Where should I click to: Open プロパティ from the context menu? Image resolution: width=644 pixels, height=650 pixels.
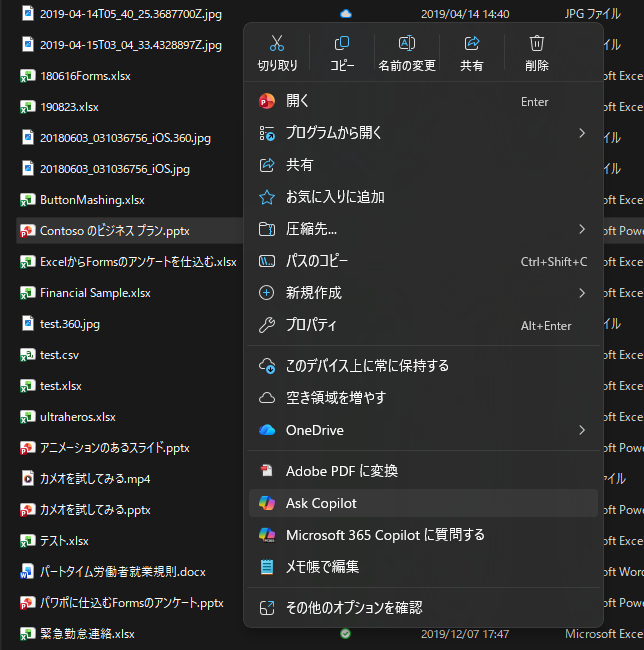click(x=311, y=325)
